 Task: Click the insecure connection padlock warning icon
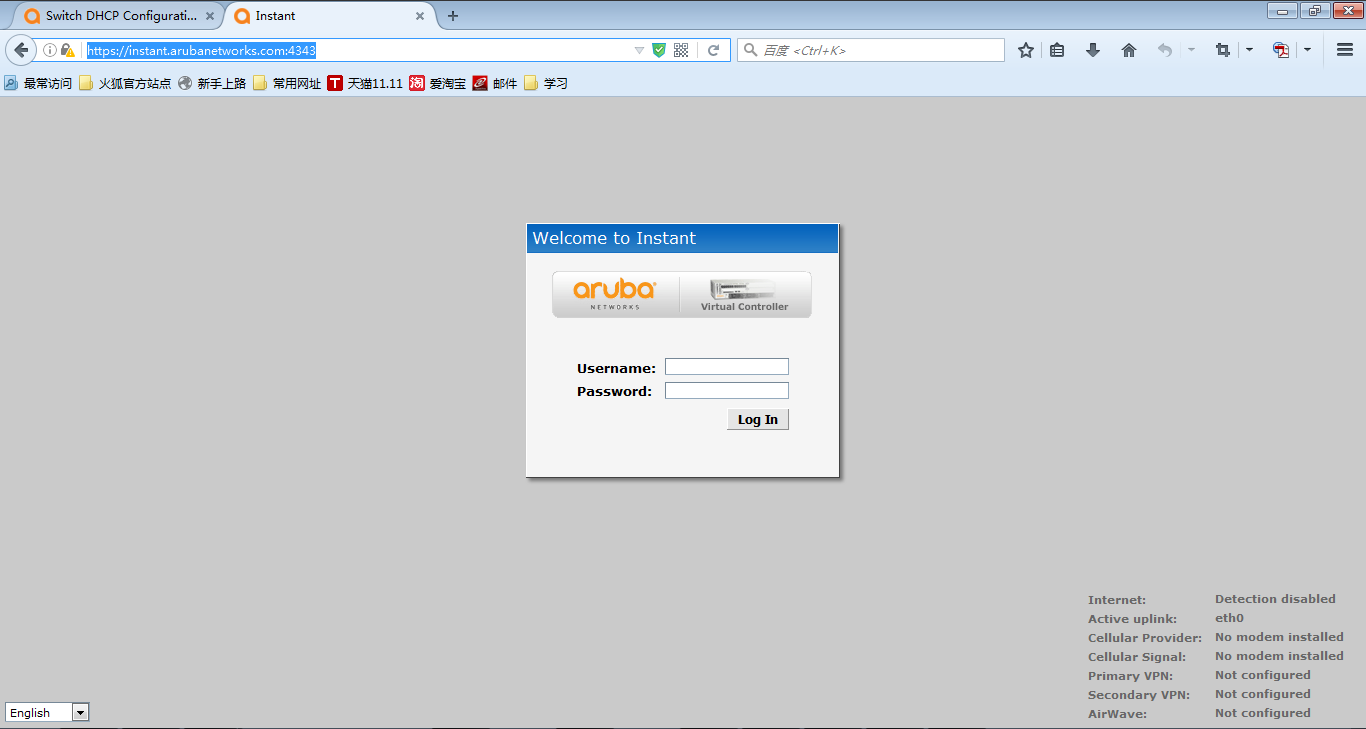click(x=67, y=50)
